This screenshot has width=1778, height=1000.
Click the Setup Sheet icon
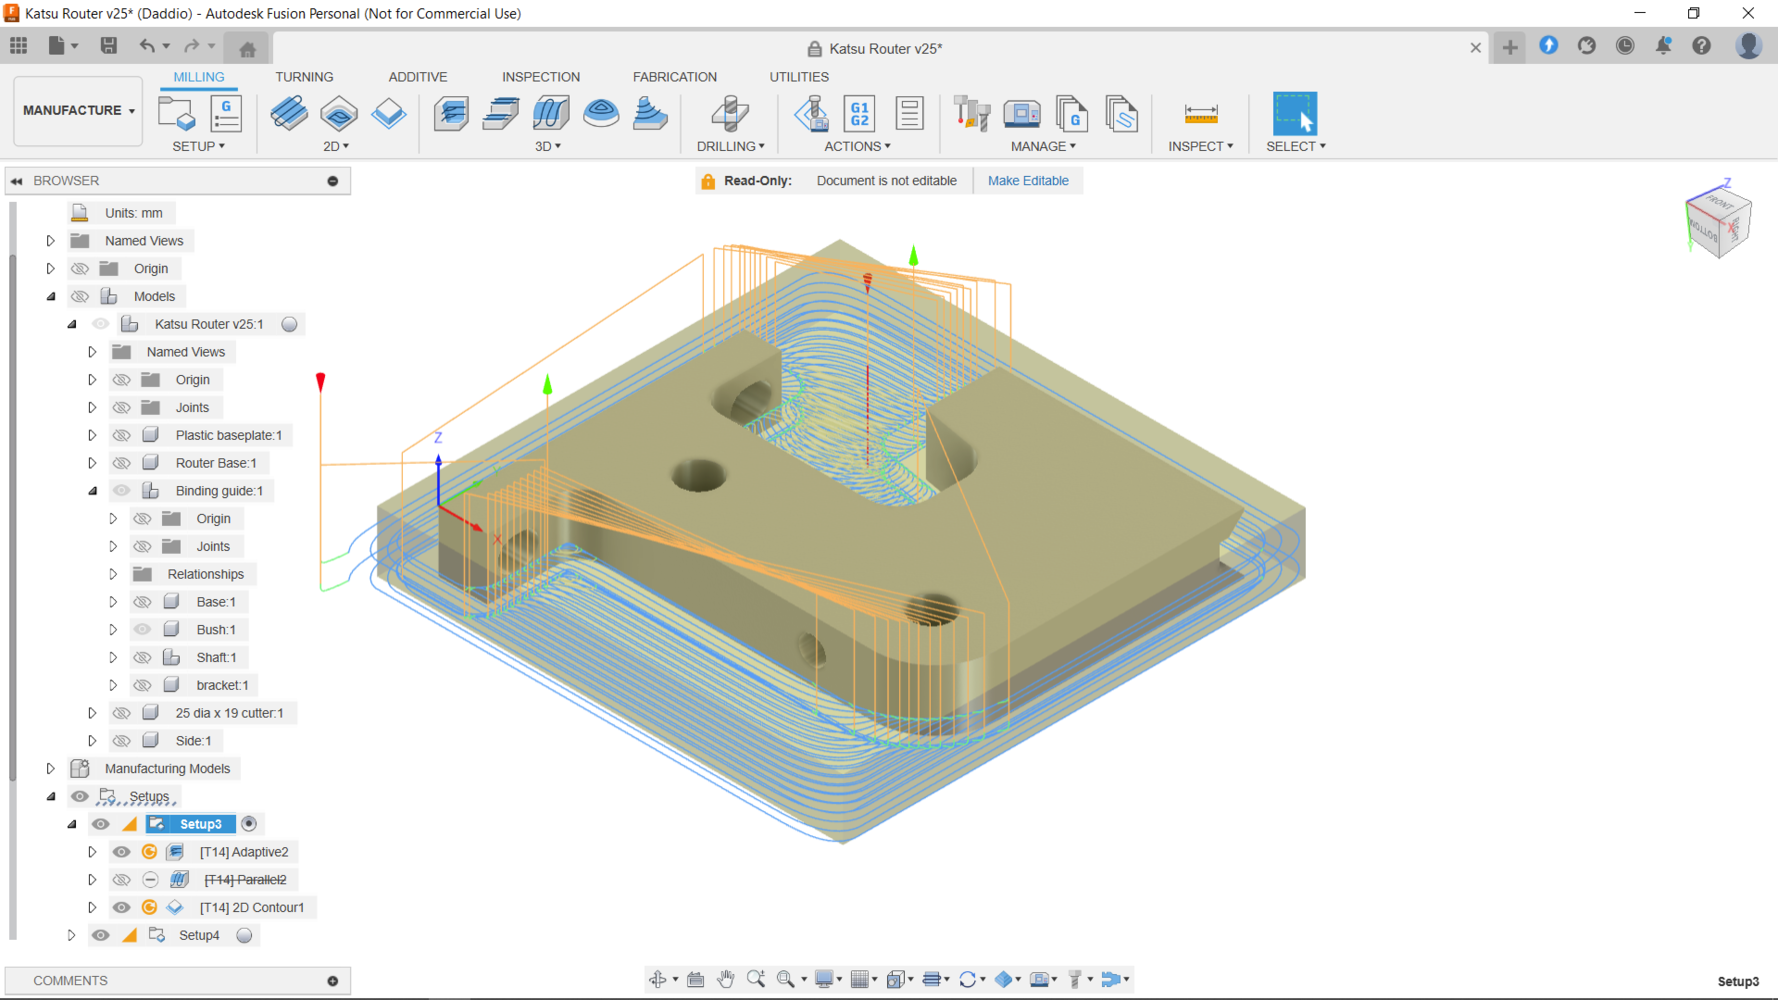point(909,113)
